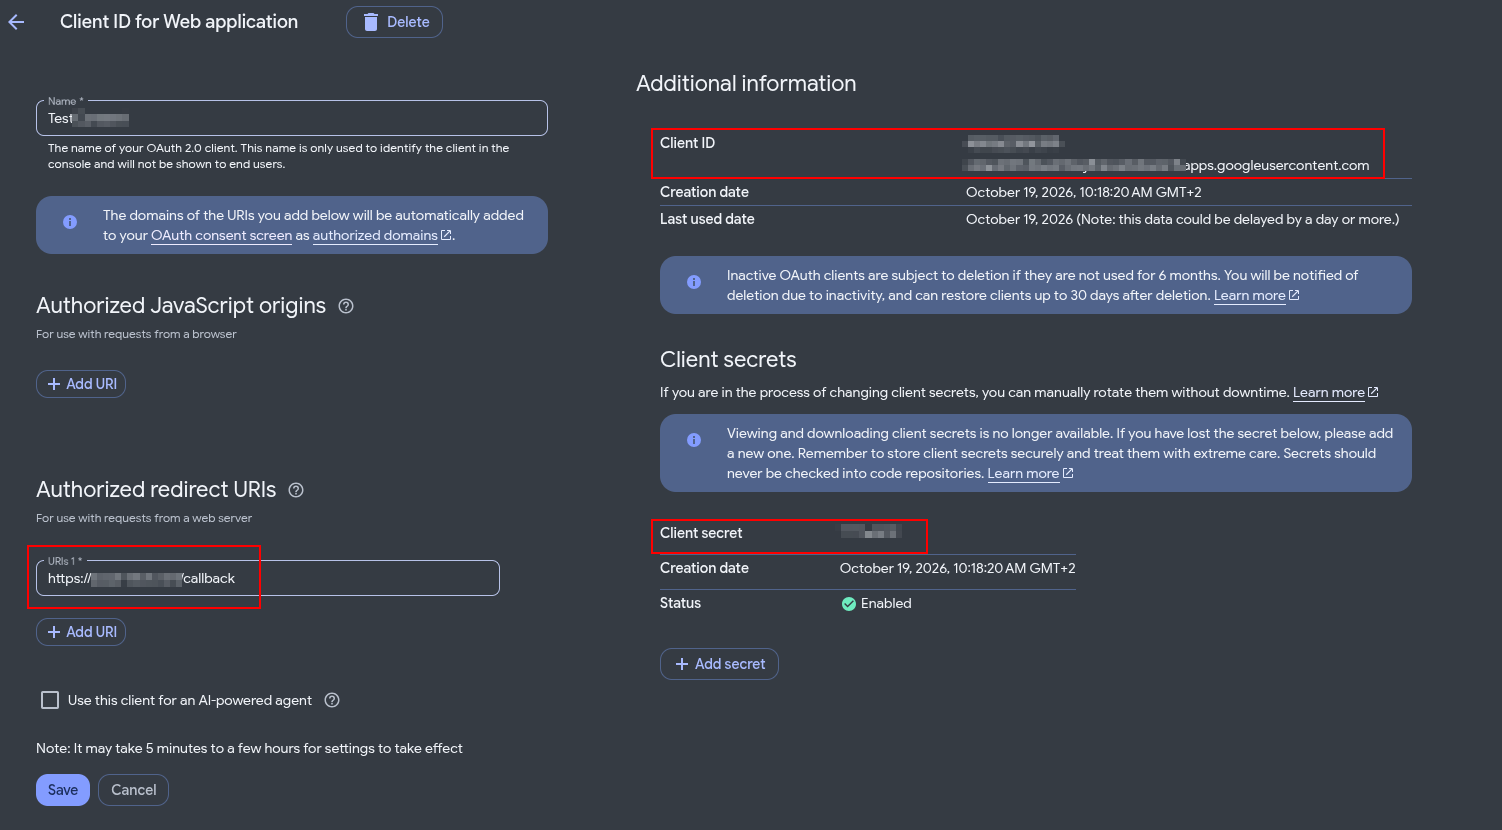1502x830 pixels.
Task: Cancel the client edits
Action: [x=134, y=790]
